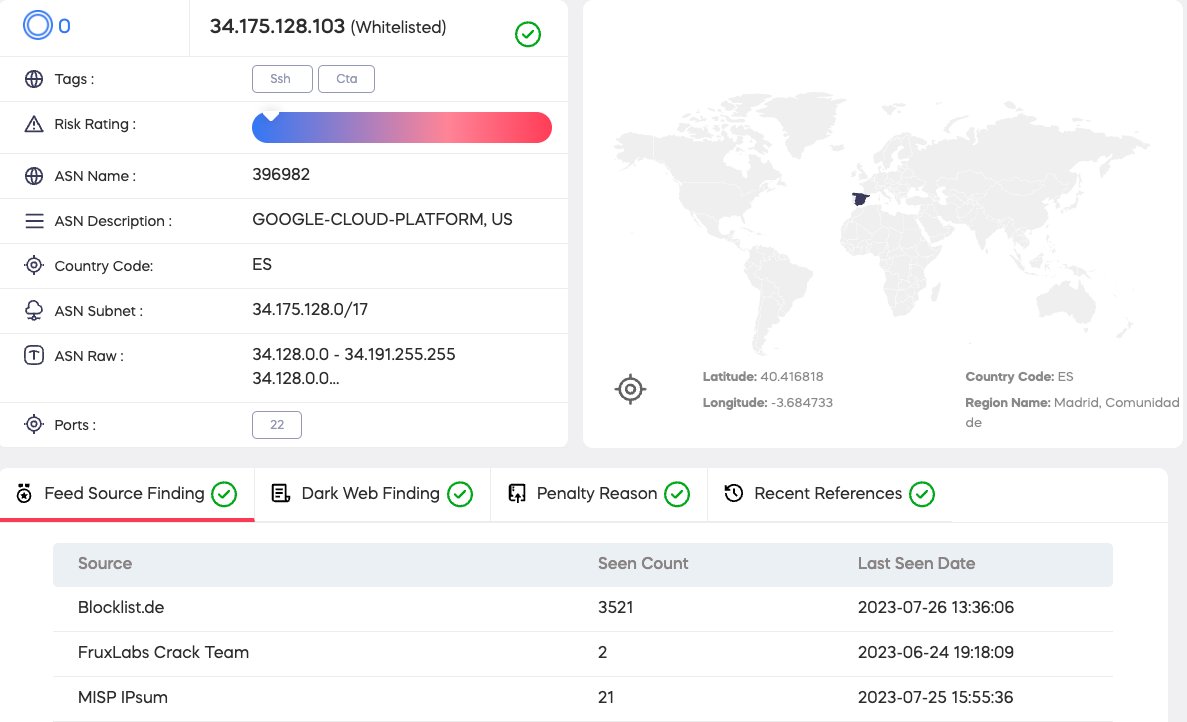This screenshot has width=1187, height=722.
Task: Click the T icon beside ASN Raw
Action: (x=34, y=355)
